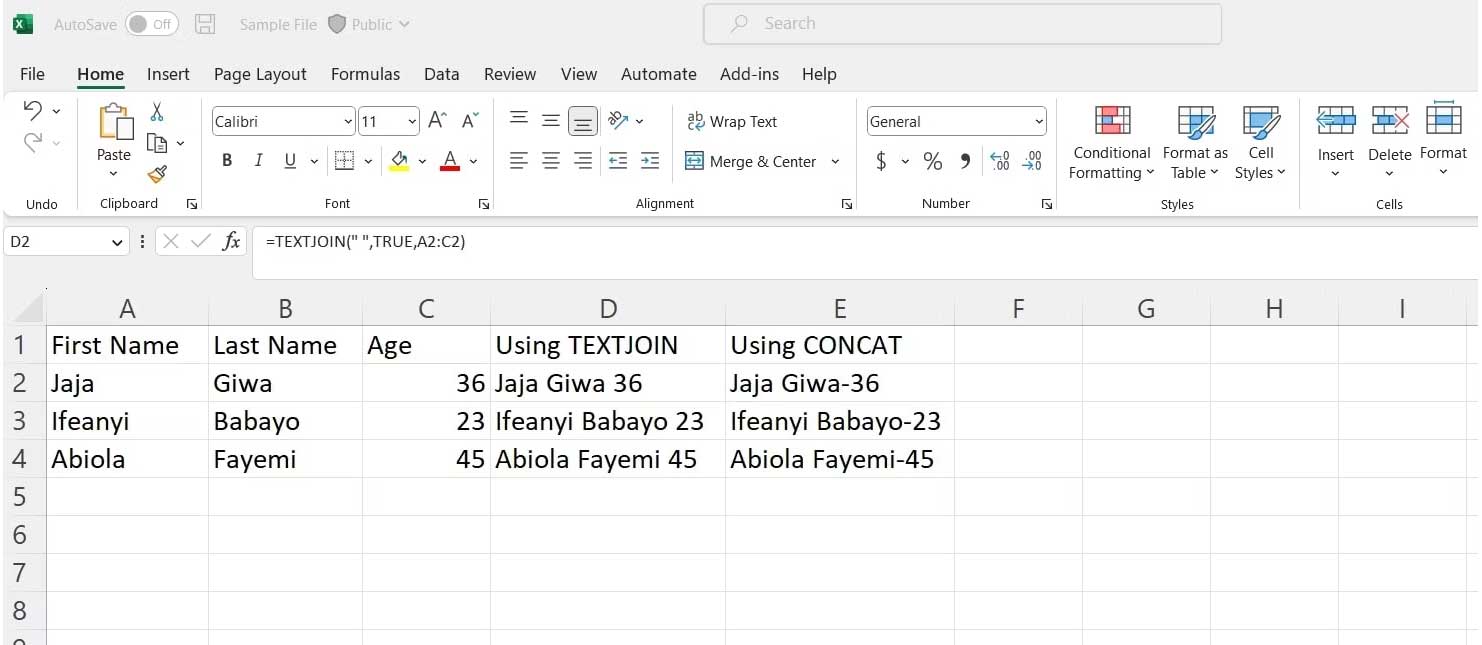Viewport: 1482px width, 645px height.
Task: Open the Name Box dropdown arrow
Action: [x=117, y=242]
